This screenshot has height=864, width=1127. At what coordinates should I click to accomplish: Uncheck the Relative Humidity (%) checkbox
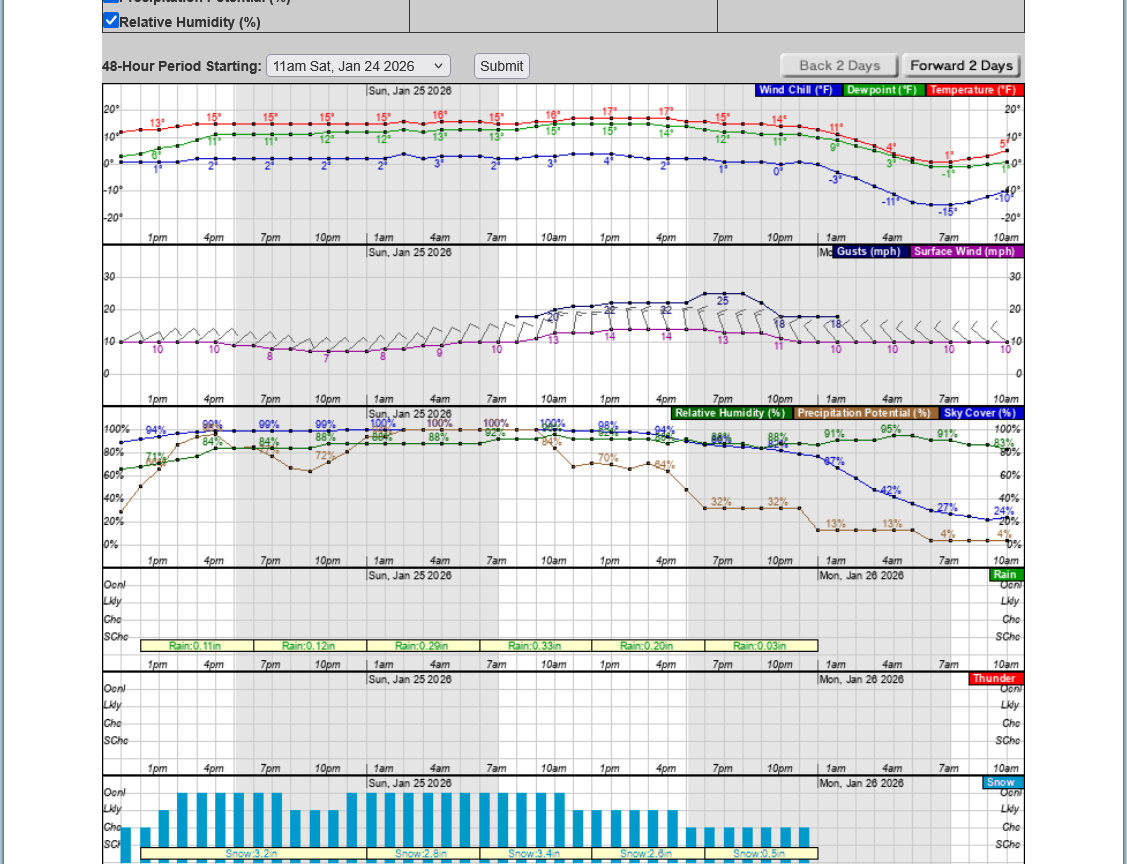click(111, 20)
